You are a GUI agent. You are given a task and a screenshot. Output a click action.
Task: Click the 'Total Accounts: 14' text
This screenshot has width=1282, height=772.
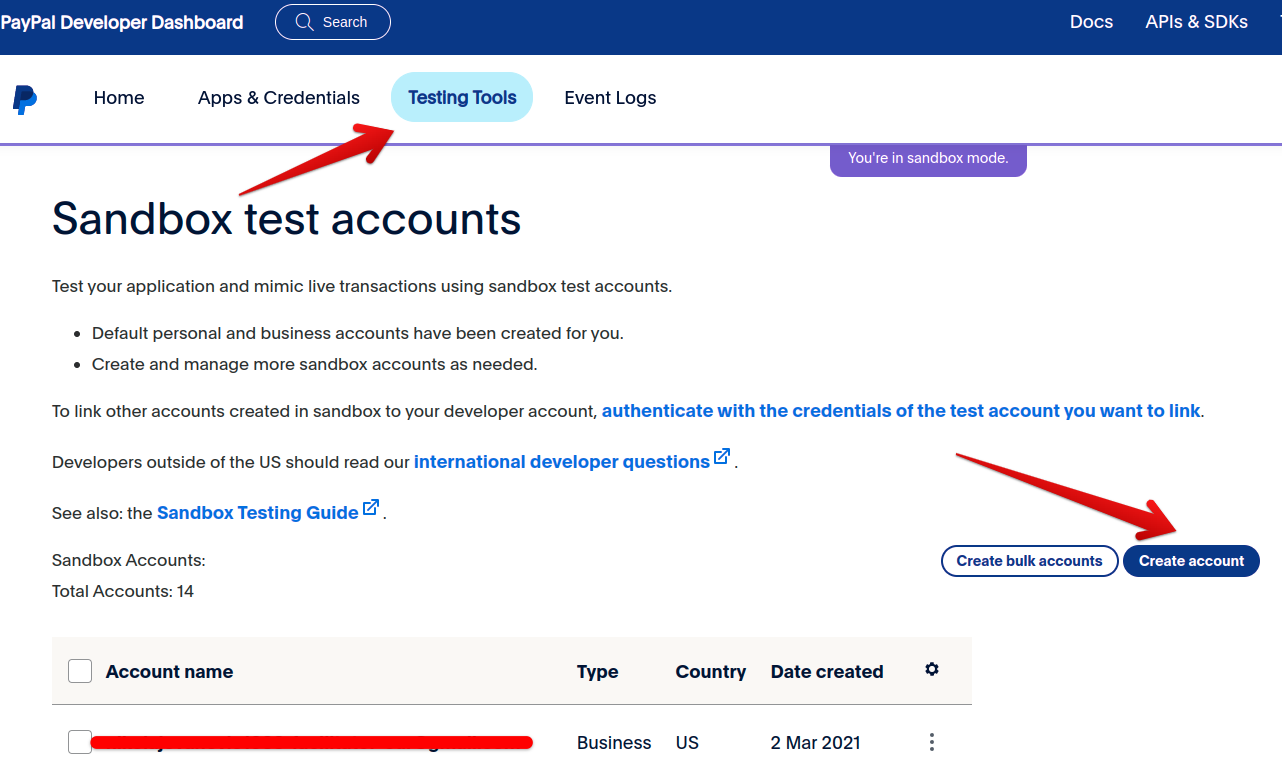123,592
